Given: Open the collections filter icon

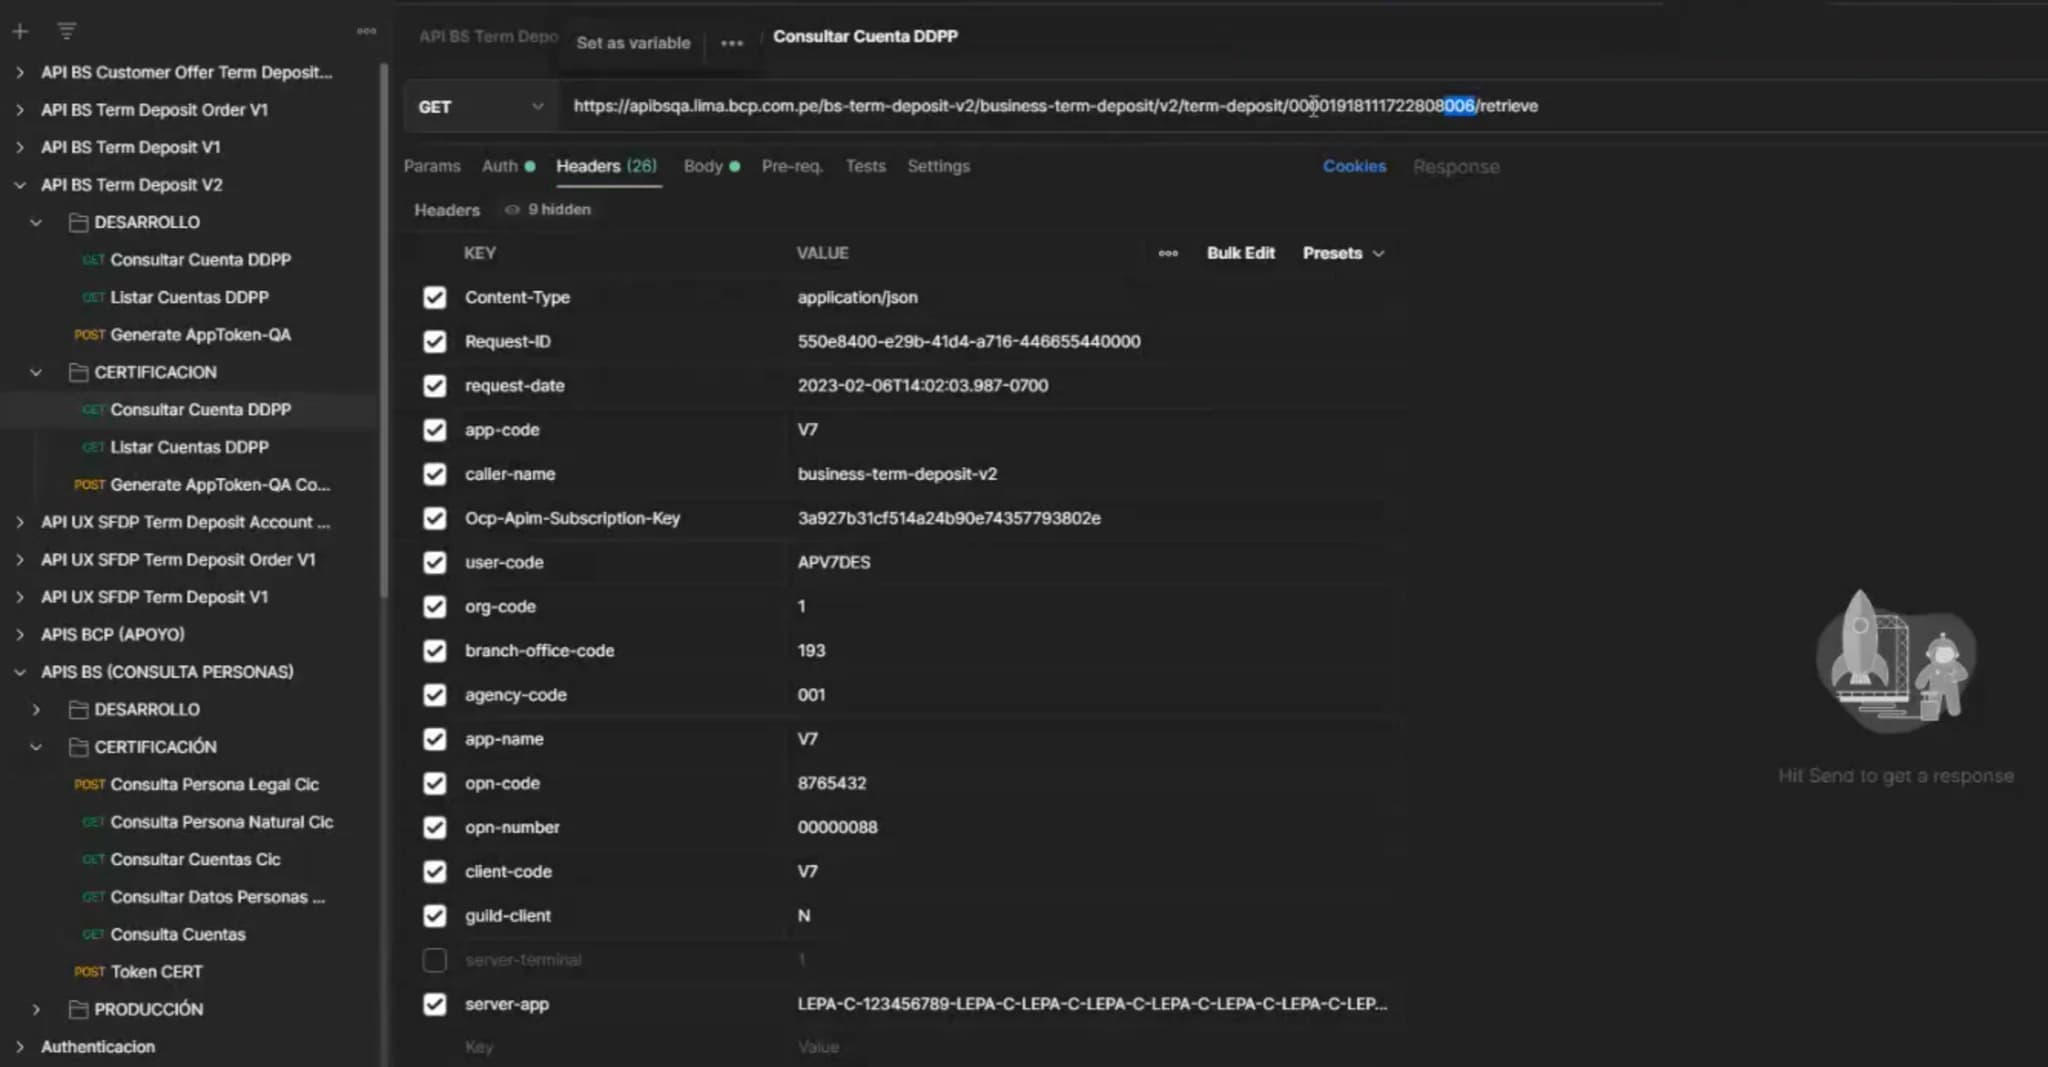Looking at the screenshot, I should point(67,32).
